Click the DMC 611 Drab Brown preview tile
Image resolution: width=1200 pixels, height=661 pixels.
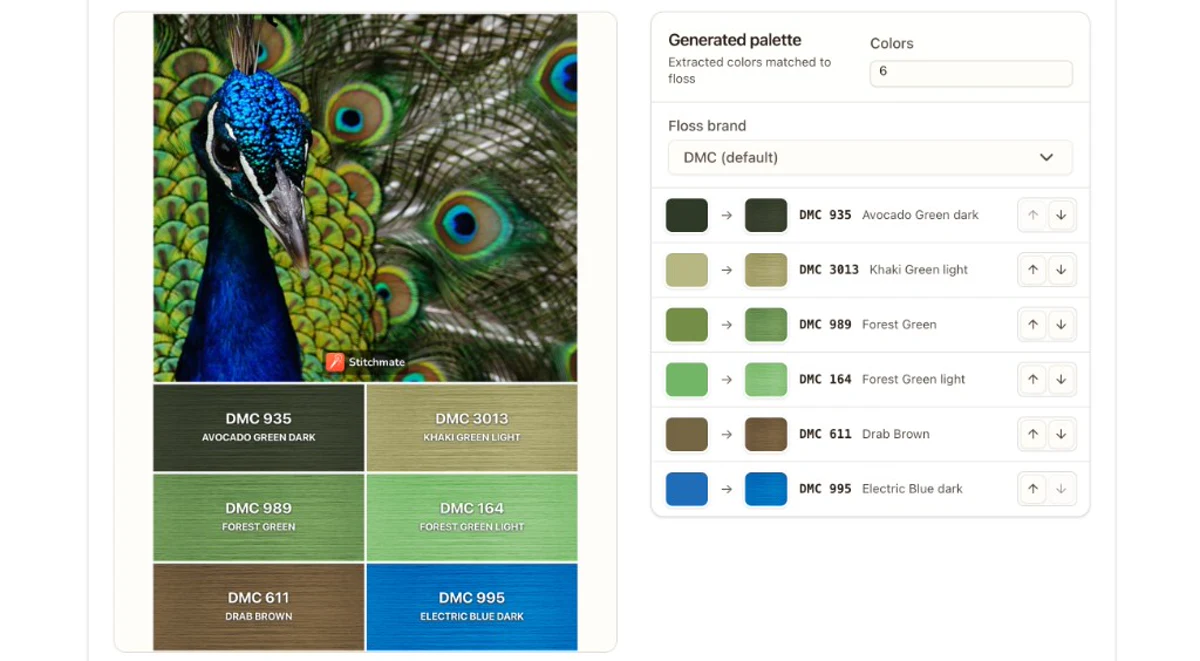[x=258, y=607]
